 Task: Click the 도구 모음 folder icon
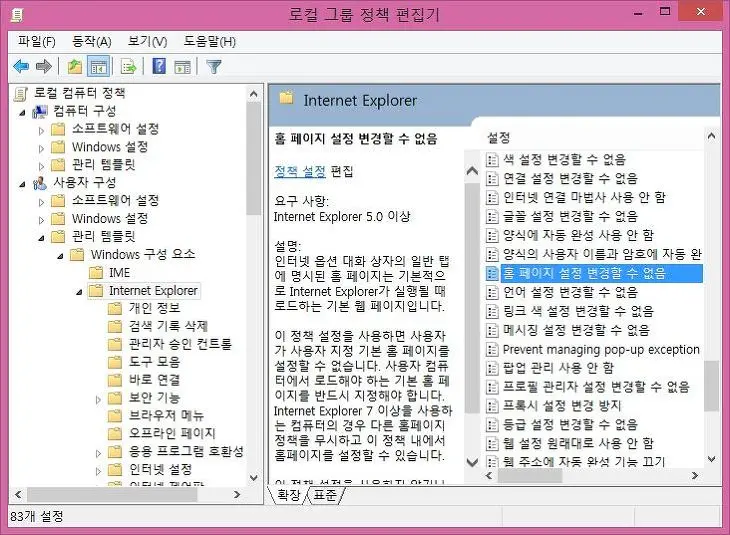pos(115,361)
